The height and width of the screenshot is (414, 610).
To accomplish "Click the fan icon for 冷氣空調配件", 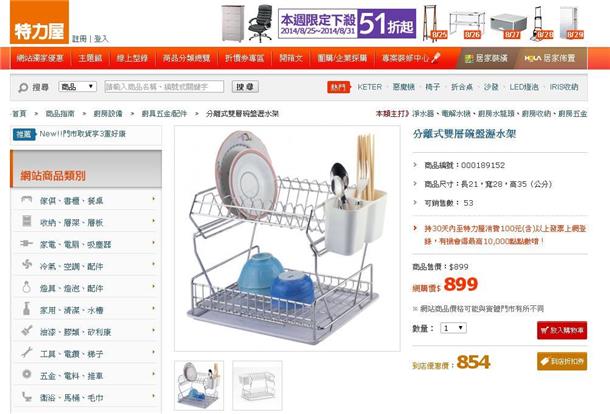I will [27, 265].
